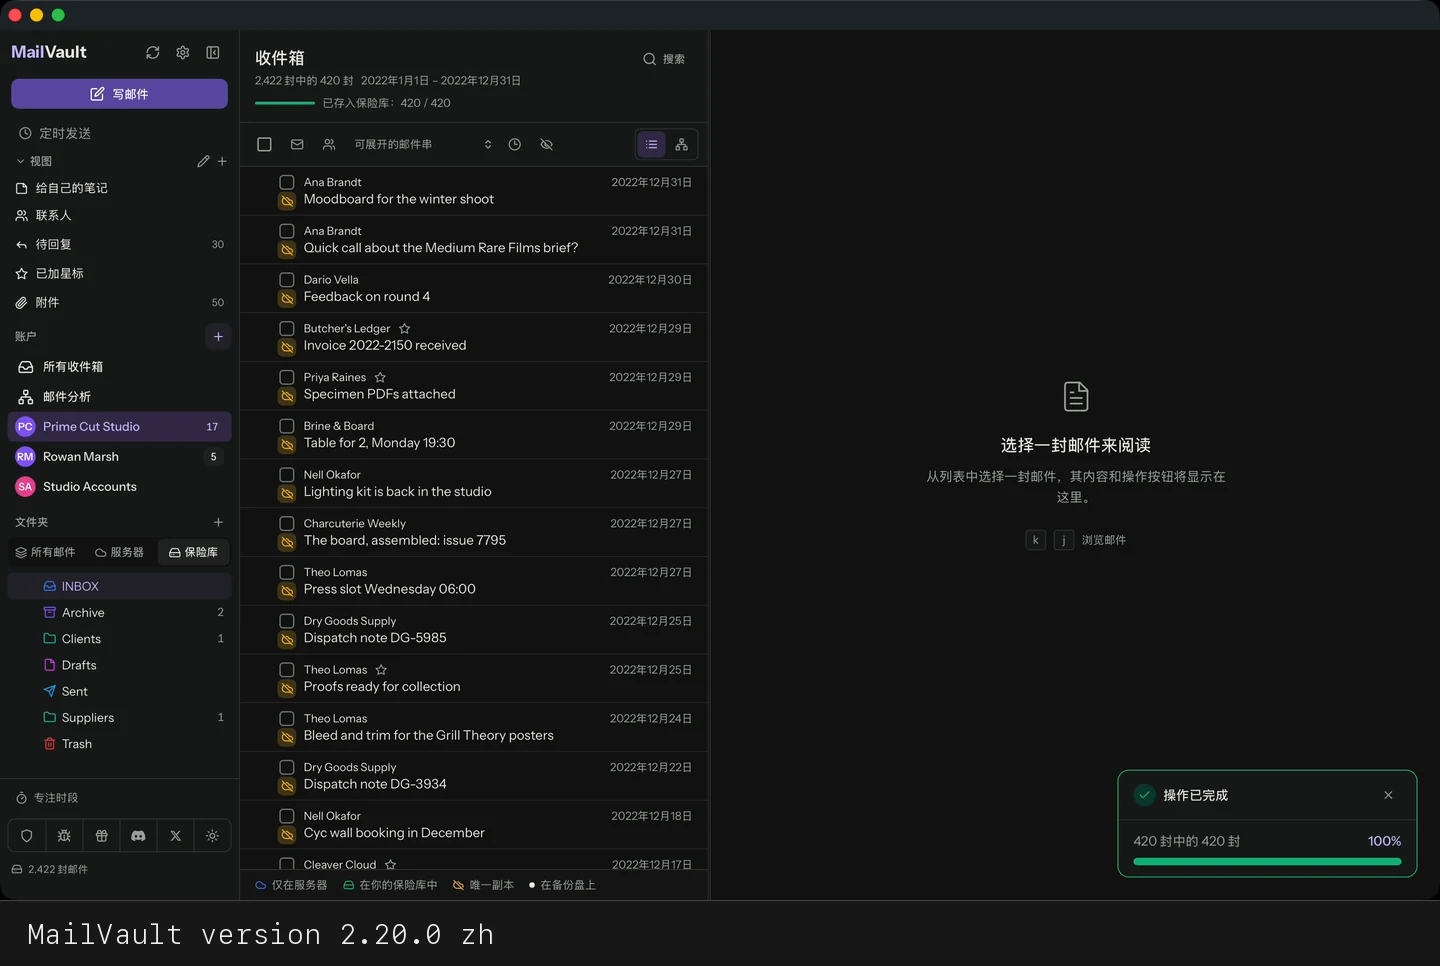Click the shield icon in the bottom toolbar
The height and width of the screenshot is (966, 1440).
click(27, 836)
